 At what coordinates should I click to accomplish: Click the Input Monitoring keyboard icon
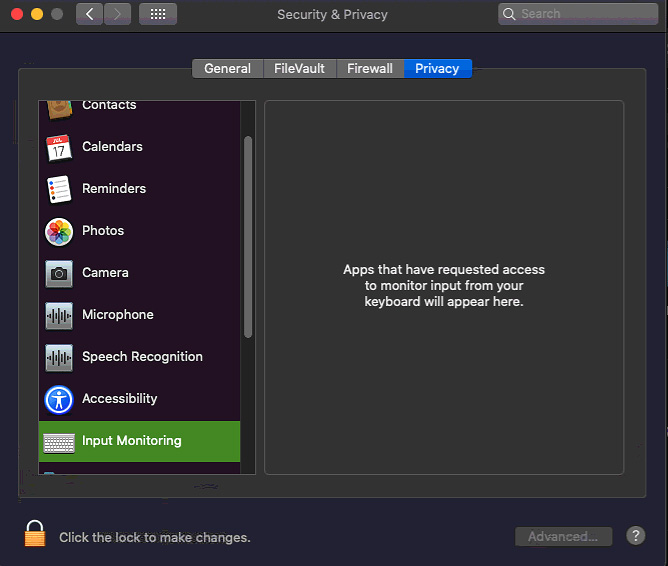coord(59,443)
